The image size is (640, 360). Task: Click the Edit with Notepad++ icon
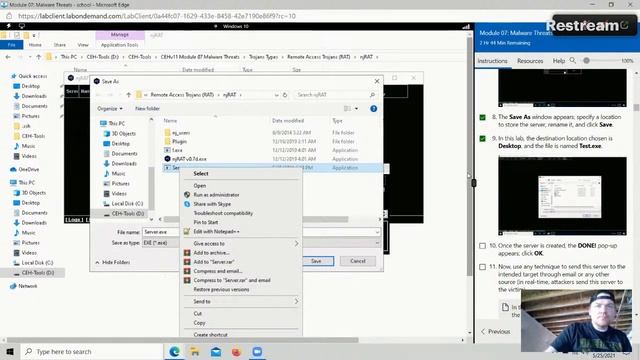pyautogui.click(x=187, y=231)
